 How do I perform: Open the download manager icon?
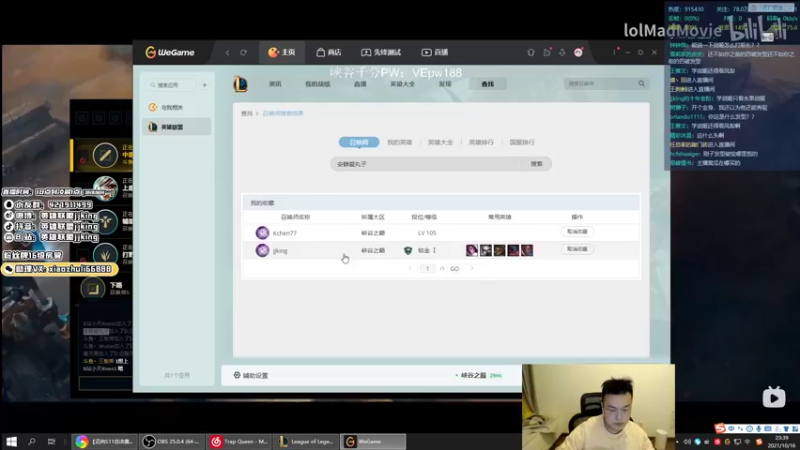coord(562,52)
